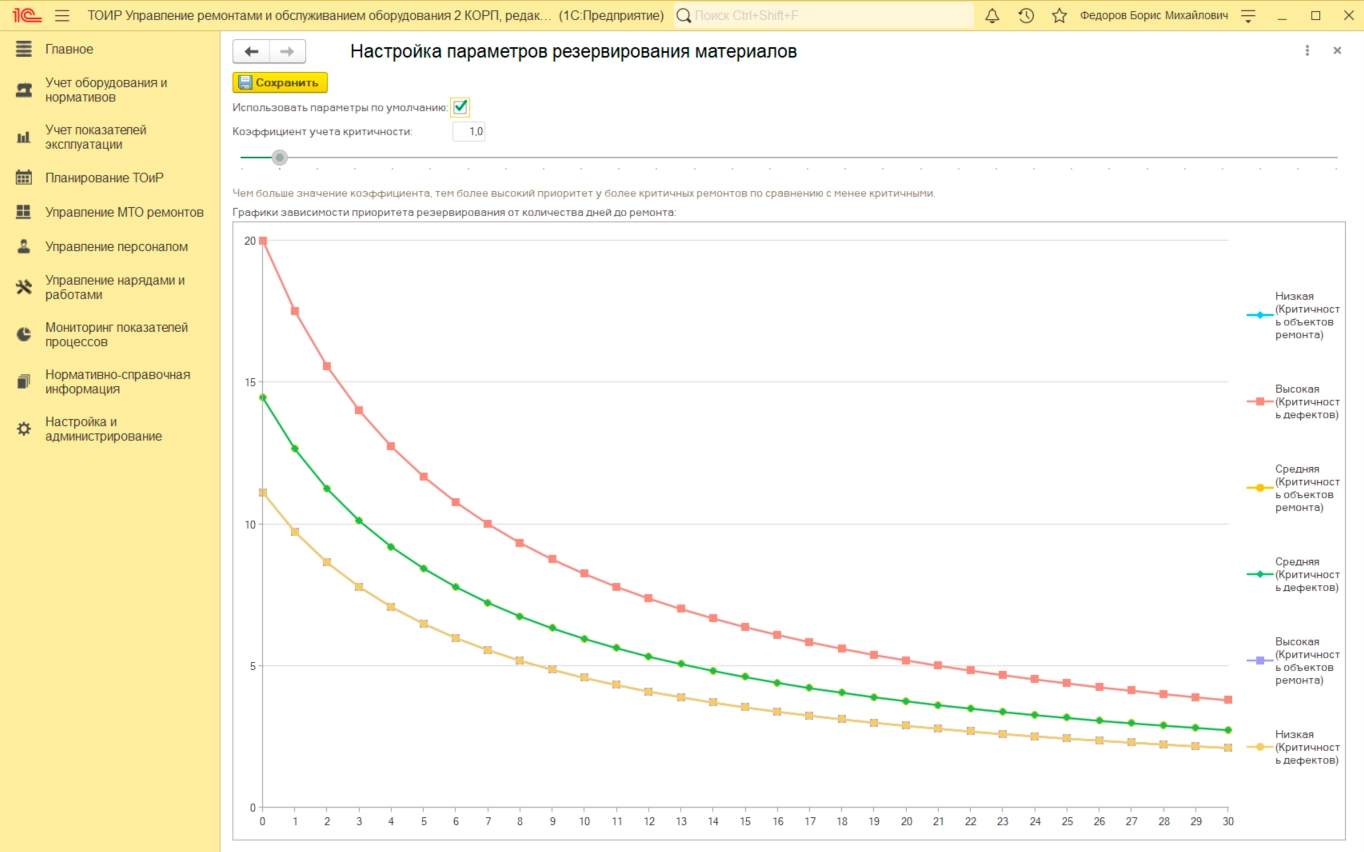Click the 'Сохранить' button
Screen dimensions: 1364x852
coord(280,83)
